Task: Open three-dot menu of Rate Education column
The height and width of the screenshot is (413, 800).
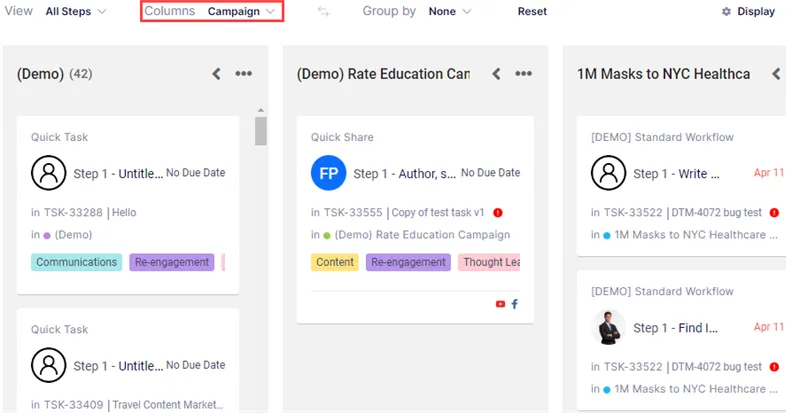Action: tap(523, 74)
